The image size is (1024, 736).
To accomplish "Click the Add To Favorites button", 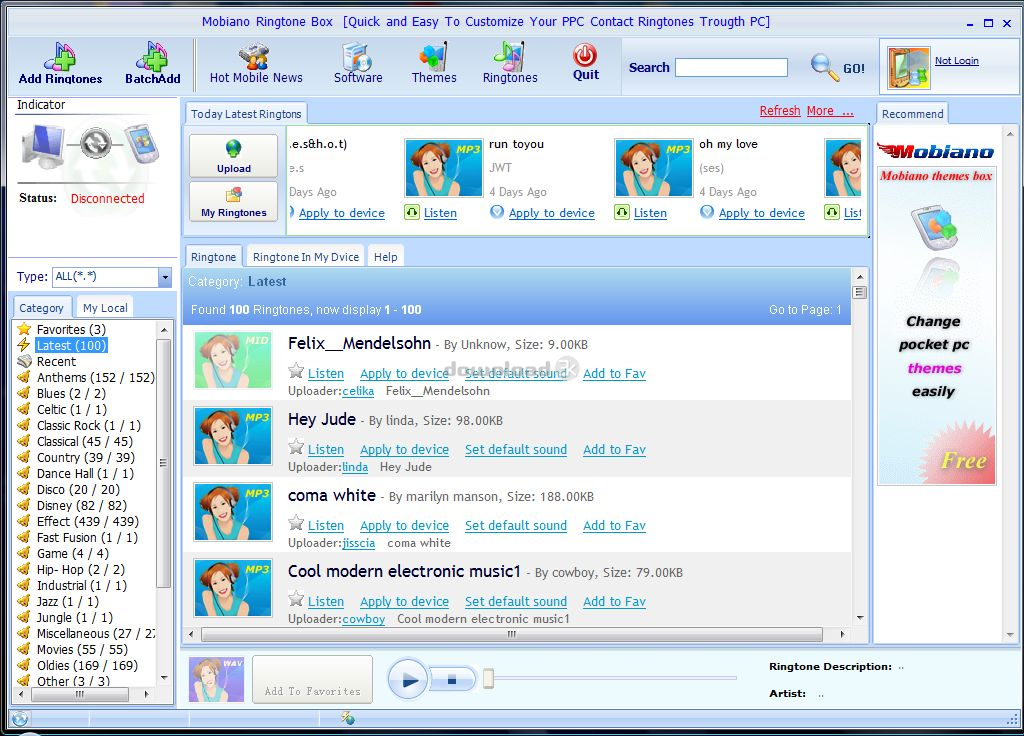I will point(312,680).
